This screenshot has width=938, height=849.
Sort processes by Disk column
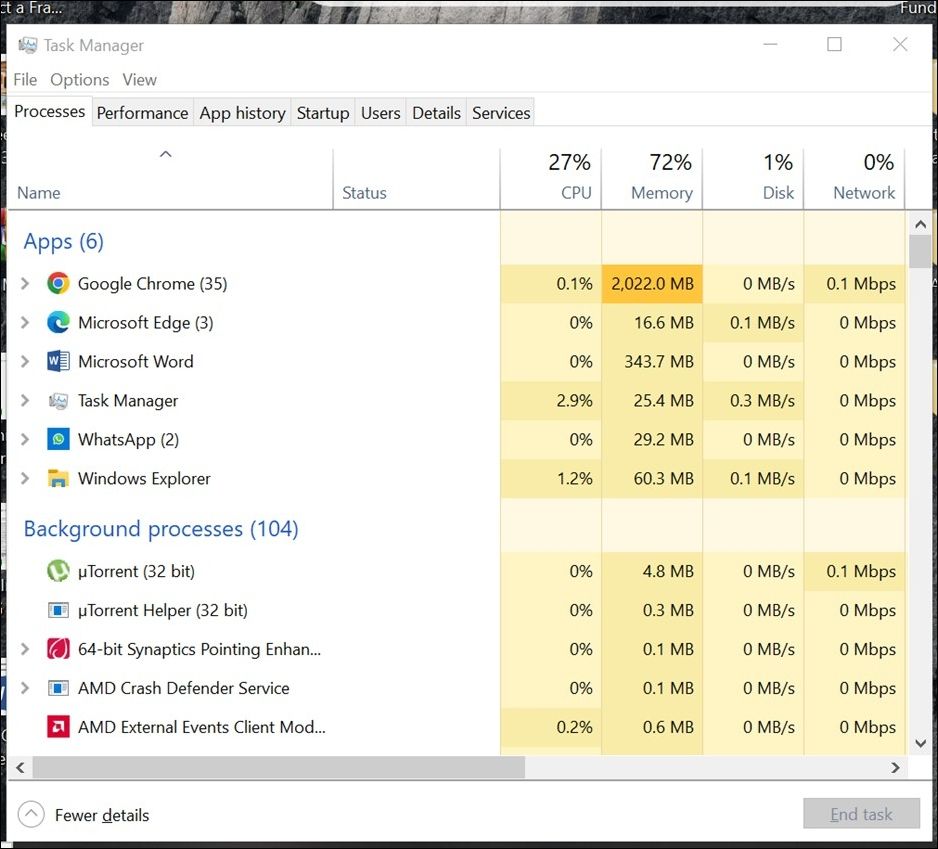(753, 179)
